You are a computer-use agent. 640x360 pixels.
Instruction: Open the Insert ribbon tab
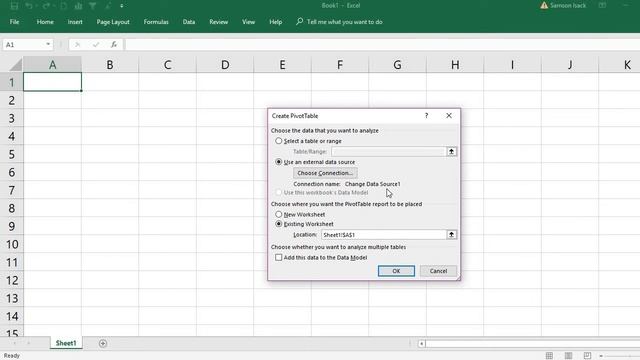tap(75, 22)
